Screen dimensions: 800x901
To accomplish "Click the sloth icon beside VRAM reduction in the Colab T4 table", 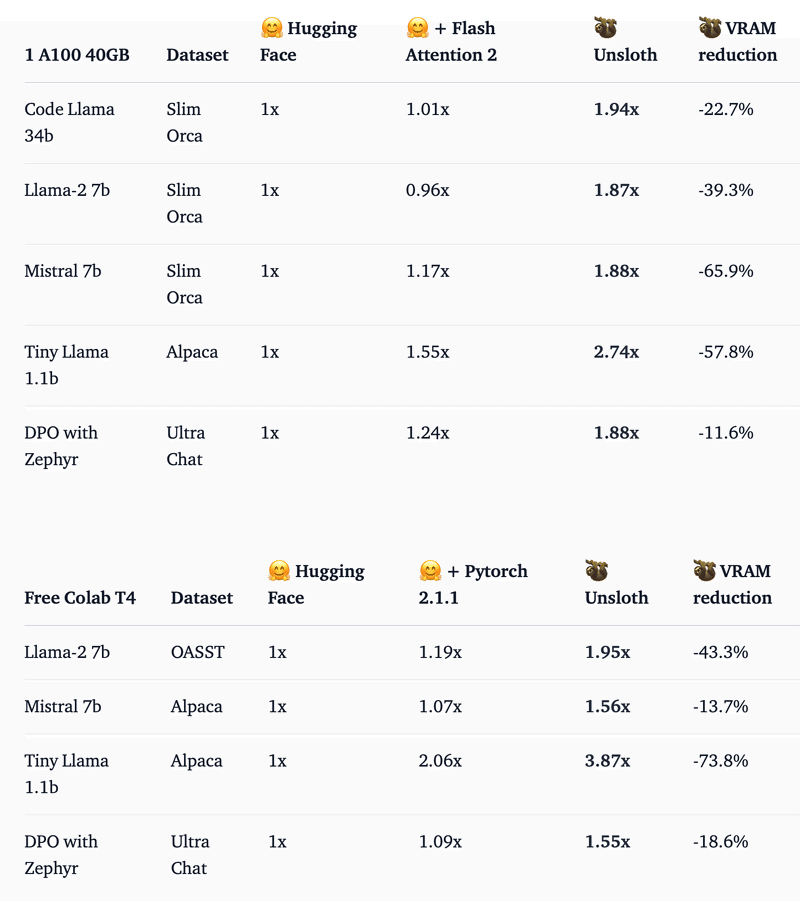I will coord(704,571).
